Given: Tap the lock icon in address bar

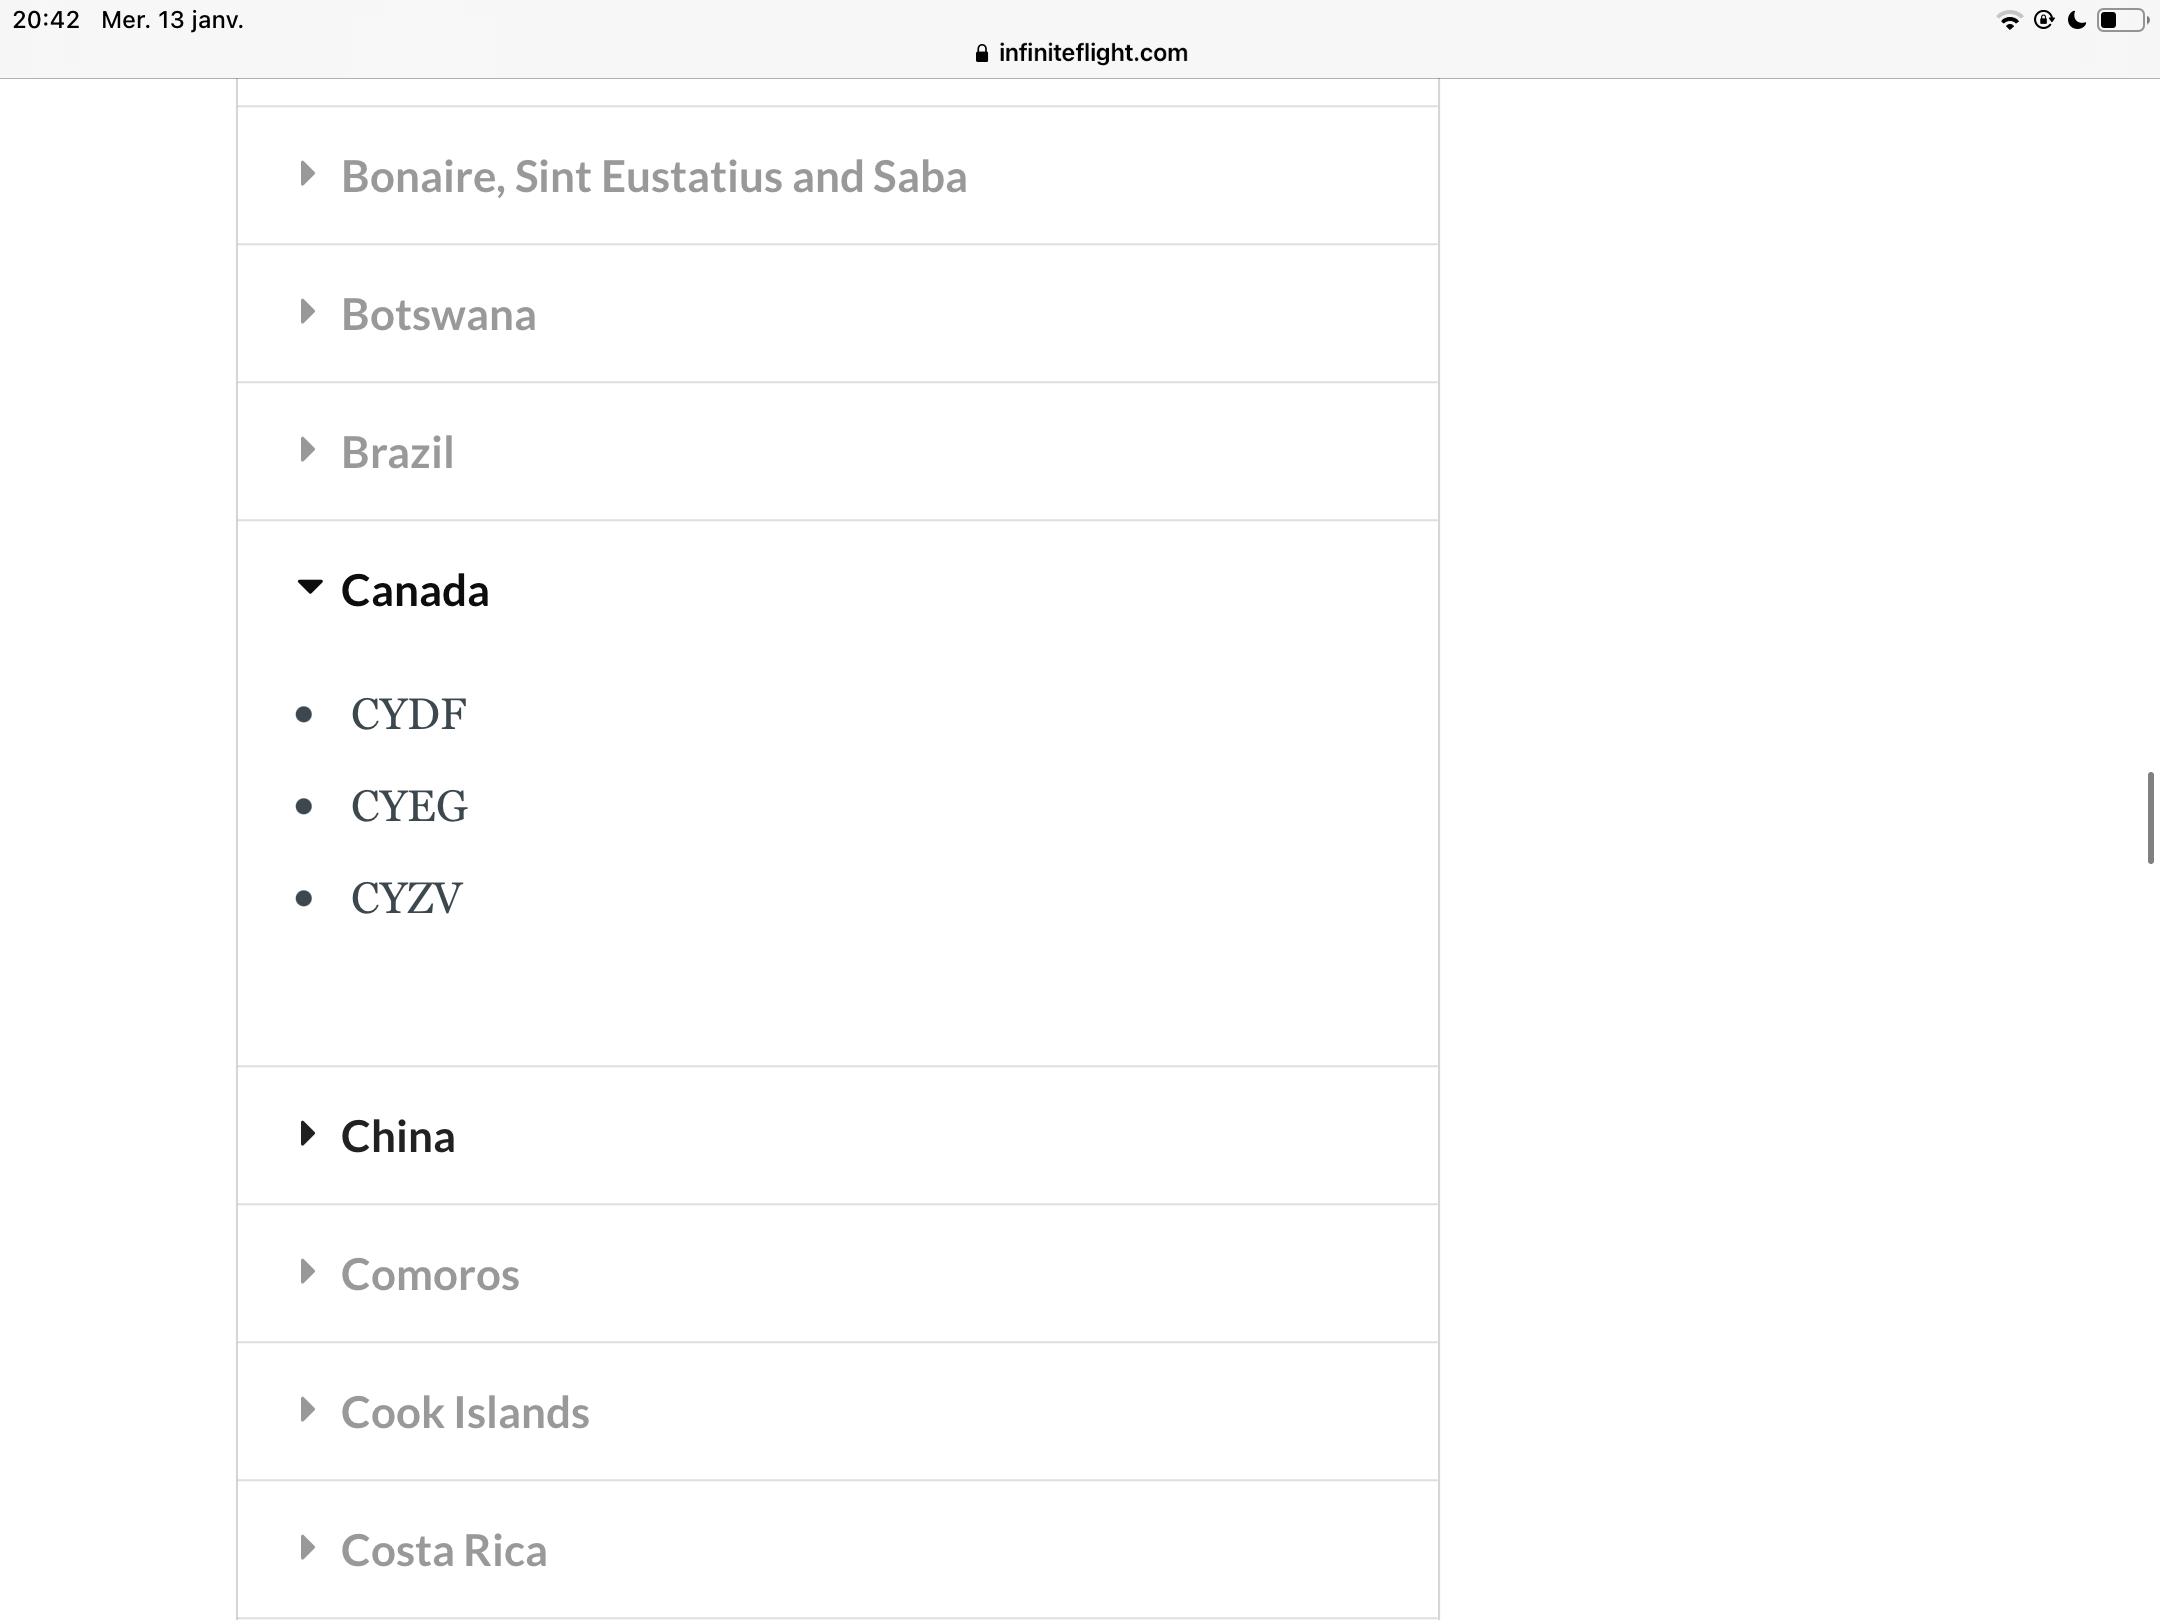Looking at the screenshot, I should click(981, 54).
